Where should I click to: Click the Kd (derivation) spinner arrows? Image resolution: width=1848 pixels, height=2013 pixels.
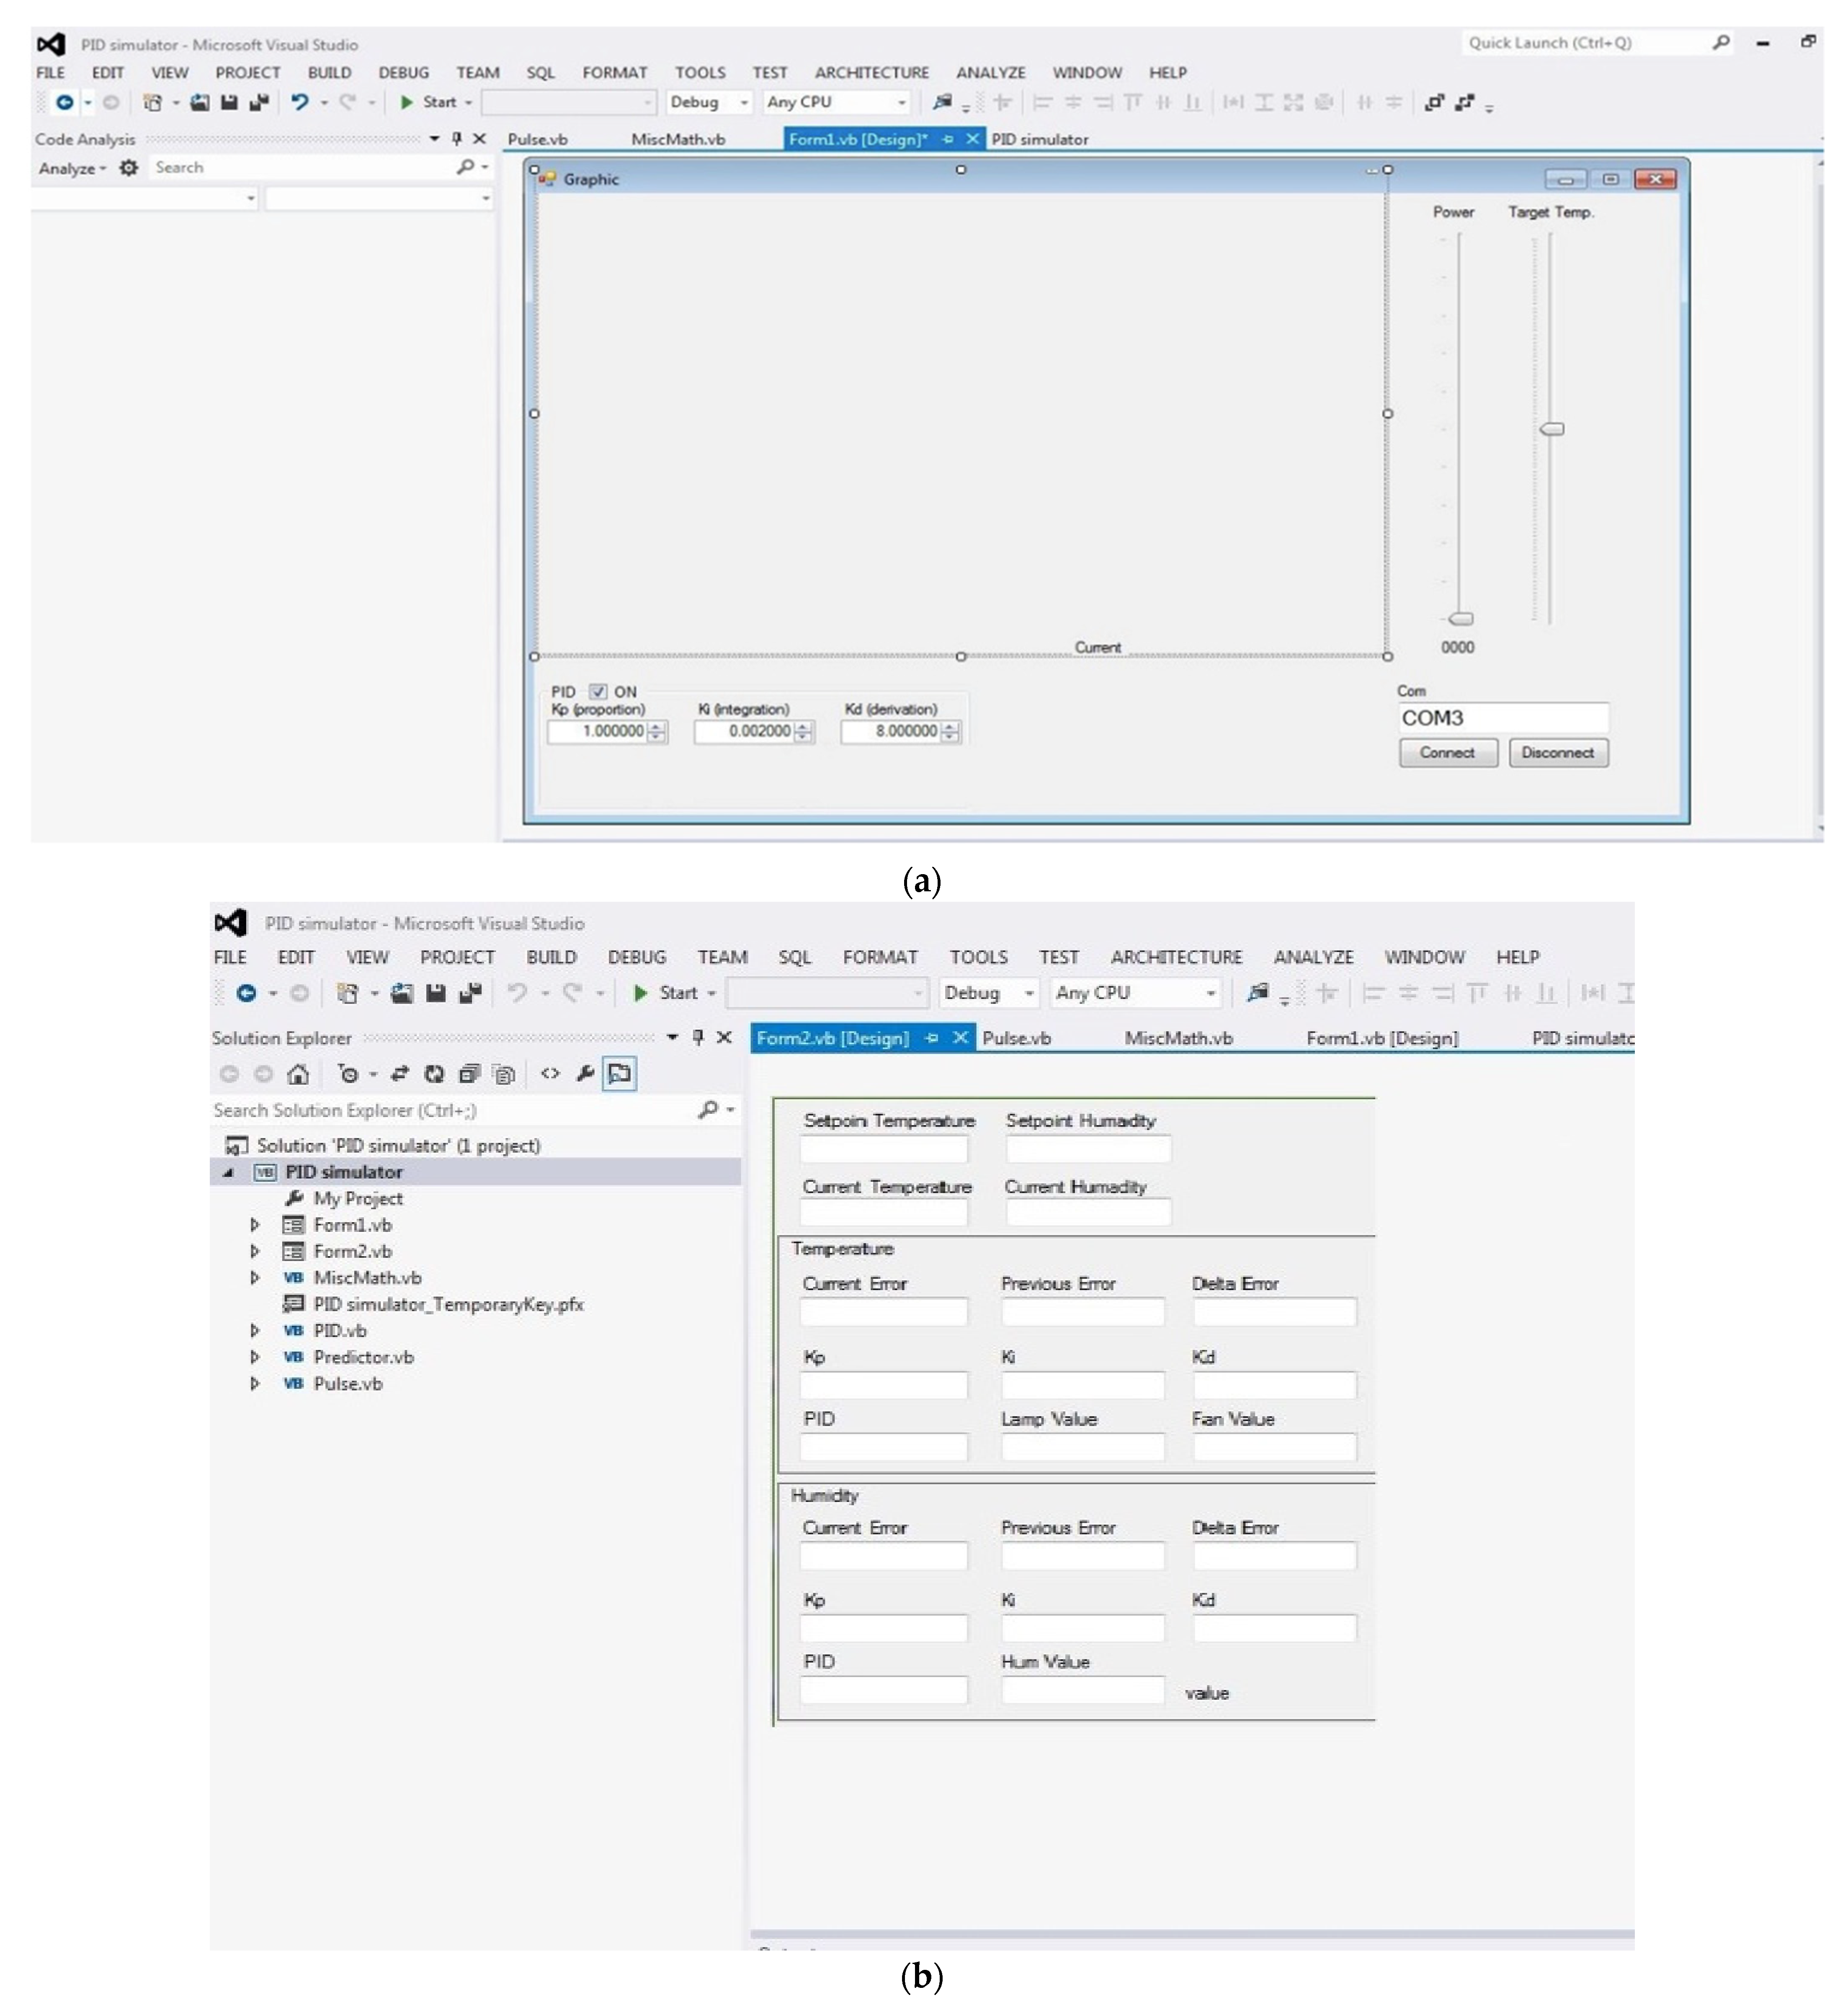click(950, 732)
